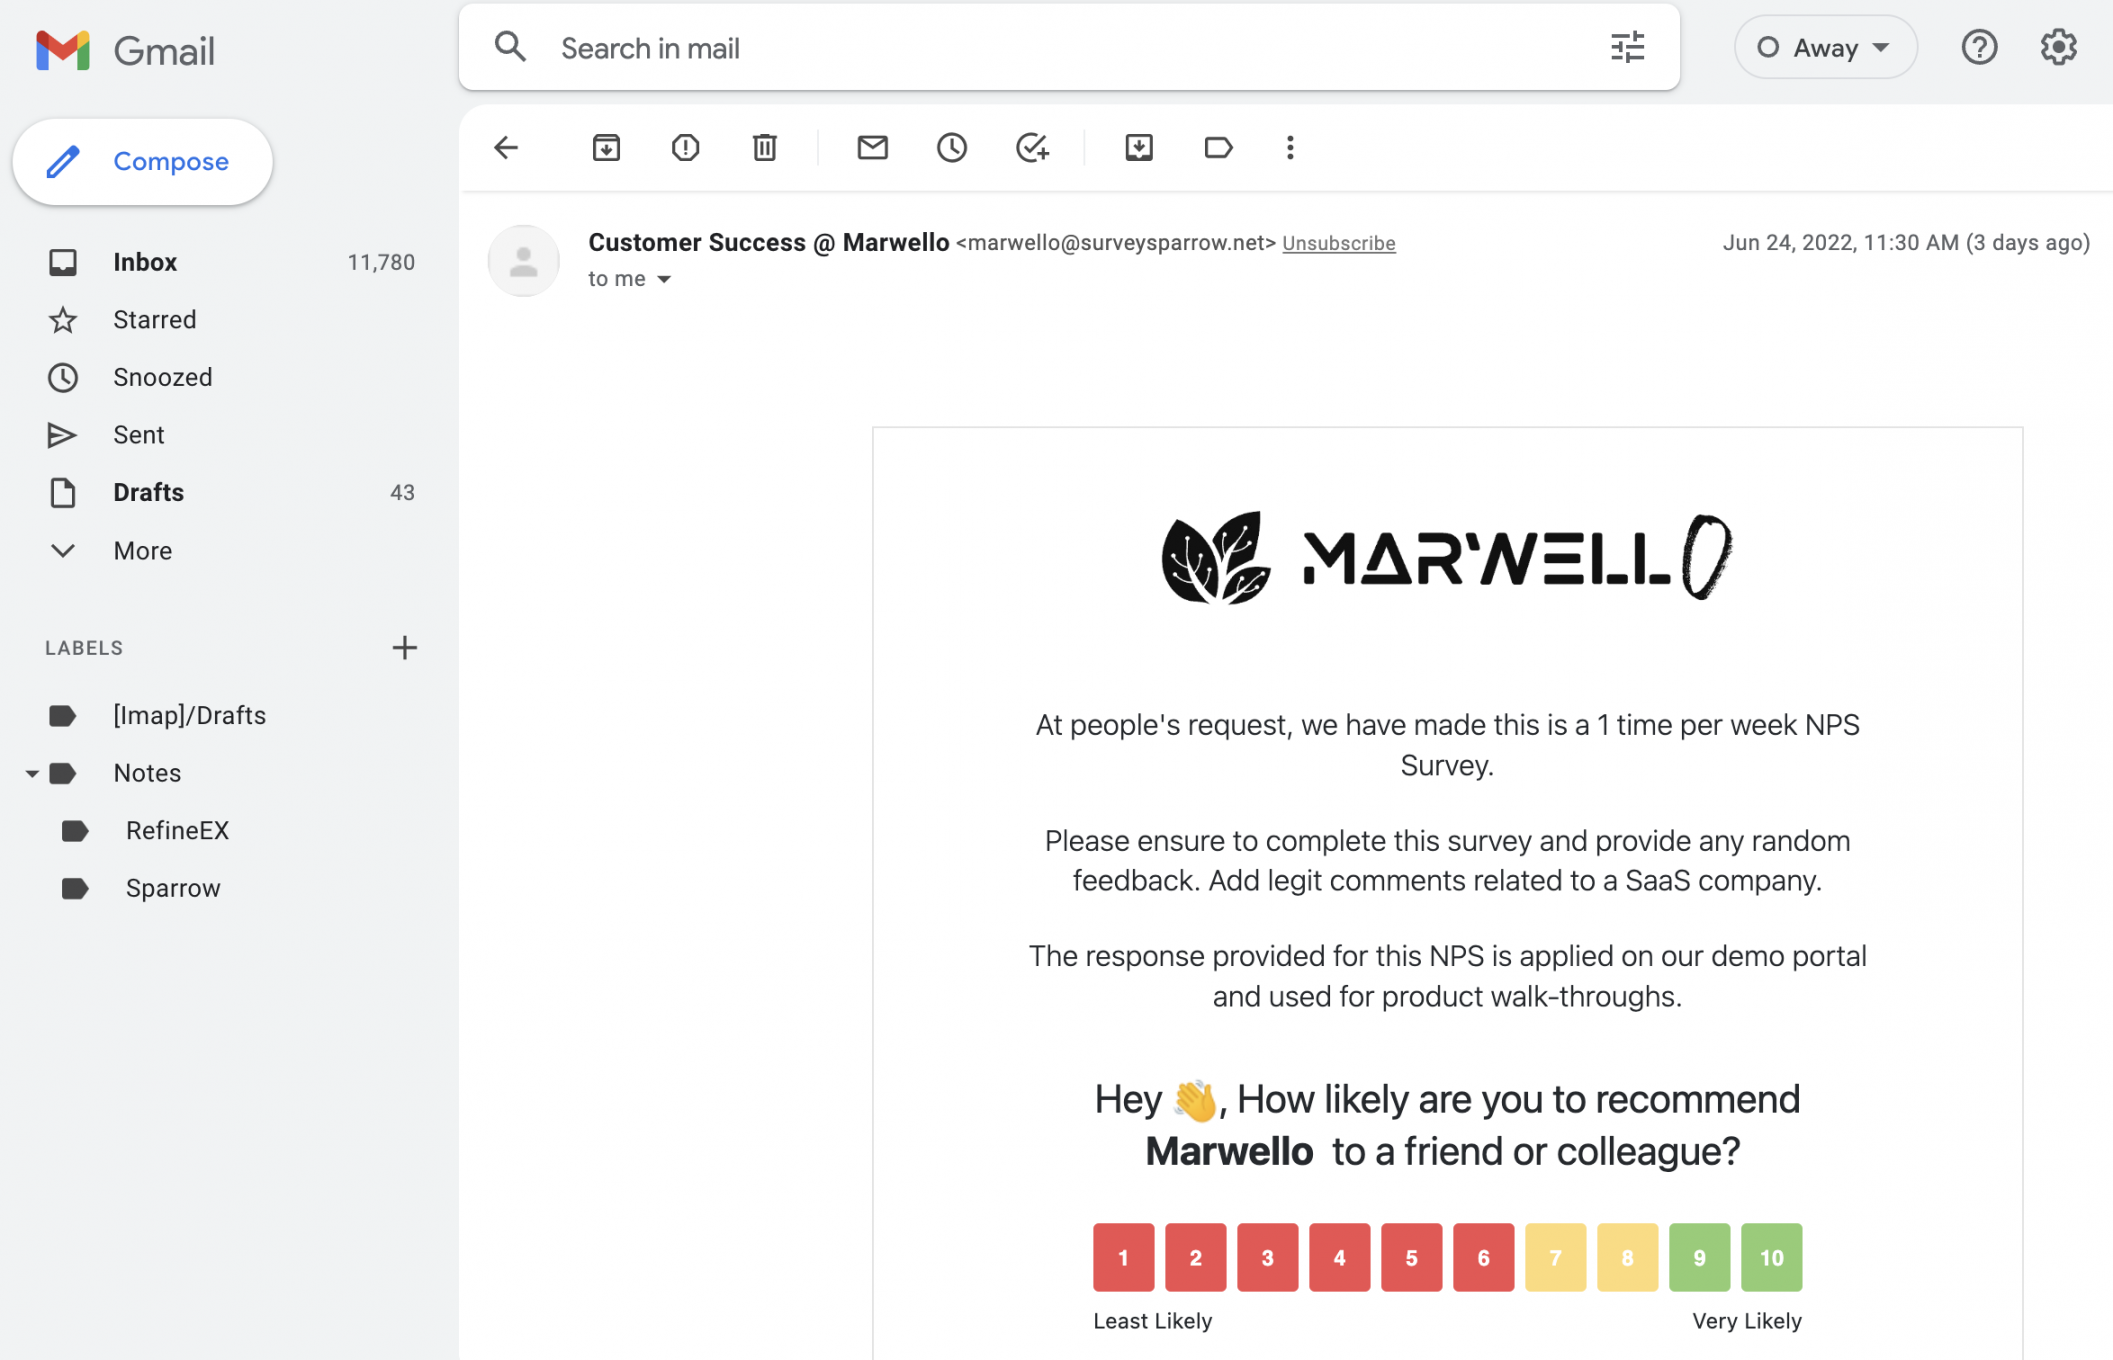This screenshot has height=1360, width=2113.
Task: Expand the More labels section
Action: [140, 548]
